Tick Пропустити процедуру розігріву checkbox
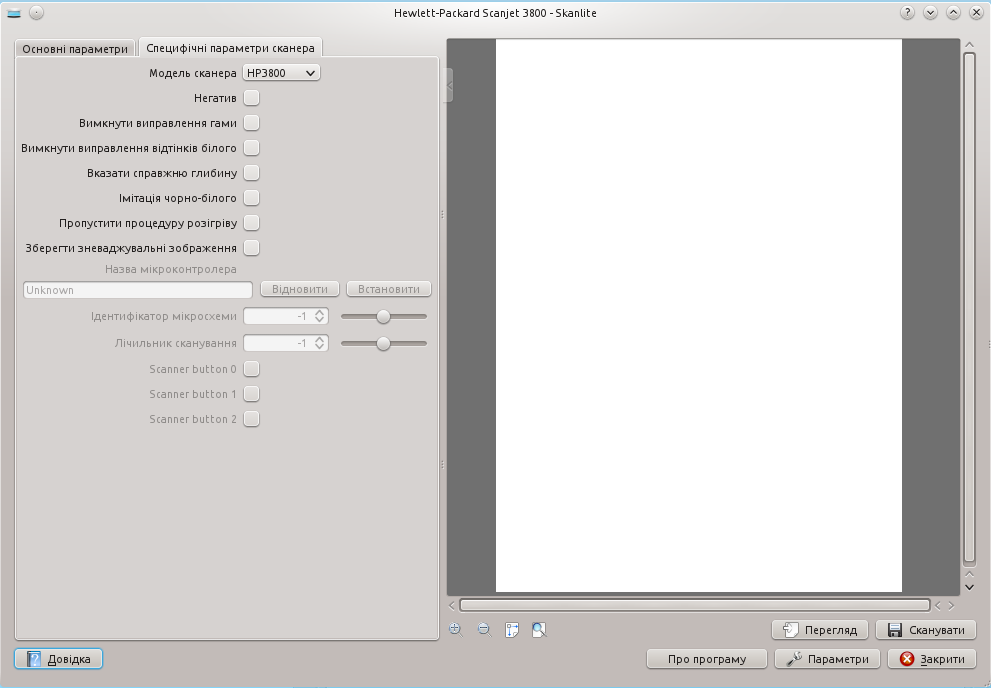This screenshot has height=688, width=991. (x=252, y=223)
